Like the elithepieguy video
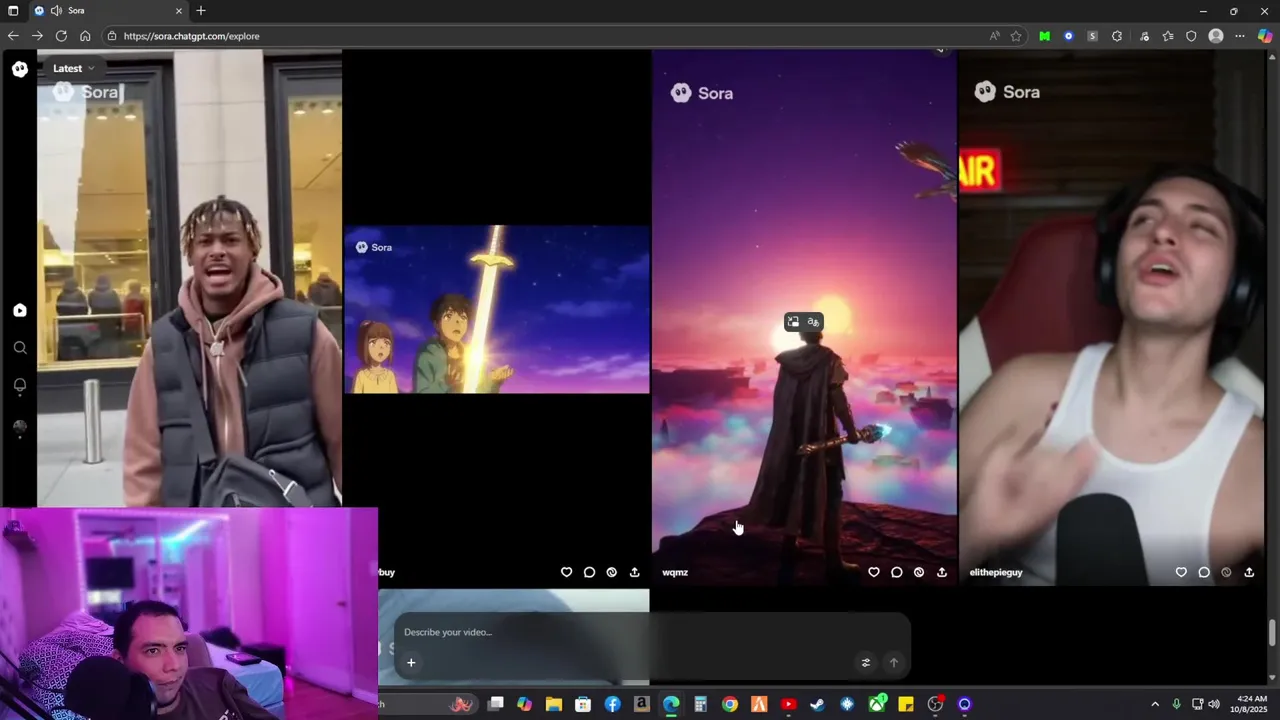Viewport: 1280px width, 720px height. point(1181,572)
